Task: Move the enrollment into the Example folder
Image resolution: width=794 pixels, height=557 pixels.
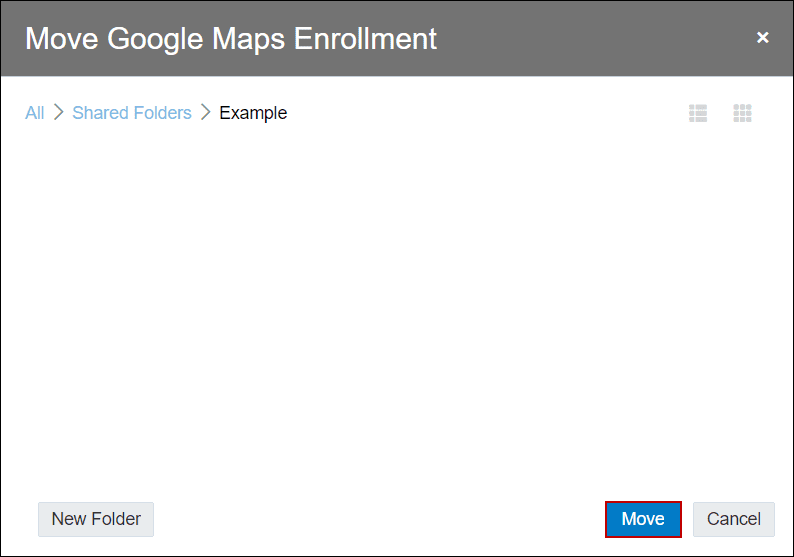Action: coord(643,519)
